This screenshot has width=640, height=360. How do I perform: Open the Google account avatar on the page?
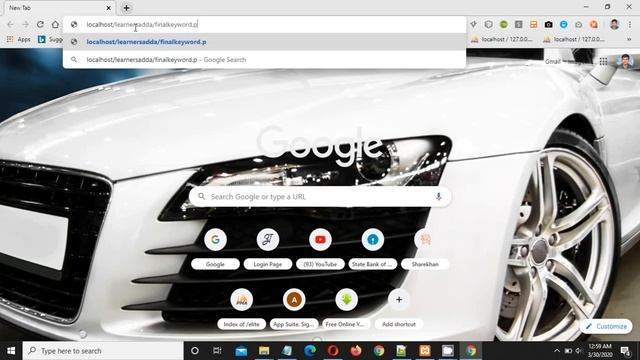[625, 61]
